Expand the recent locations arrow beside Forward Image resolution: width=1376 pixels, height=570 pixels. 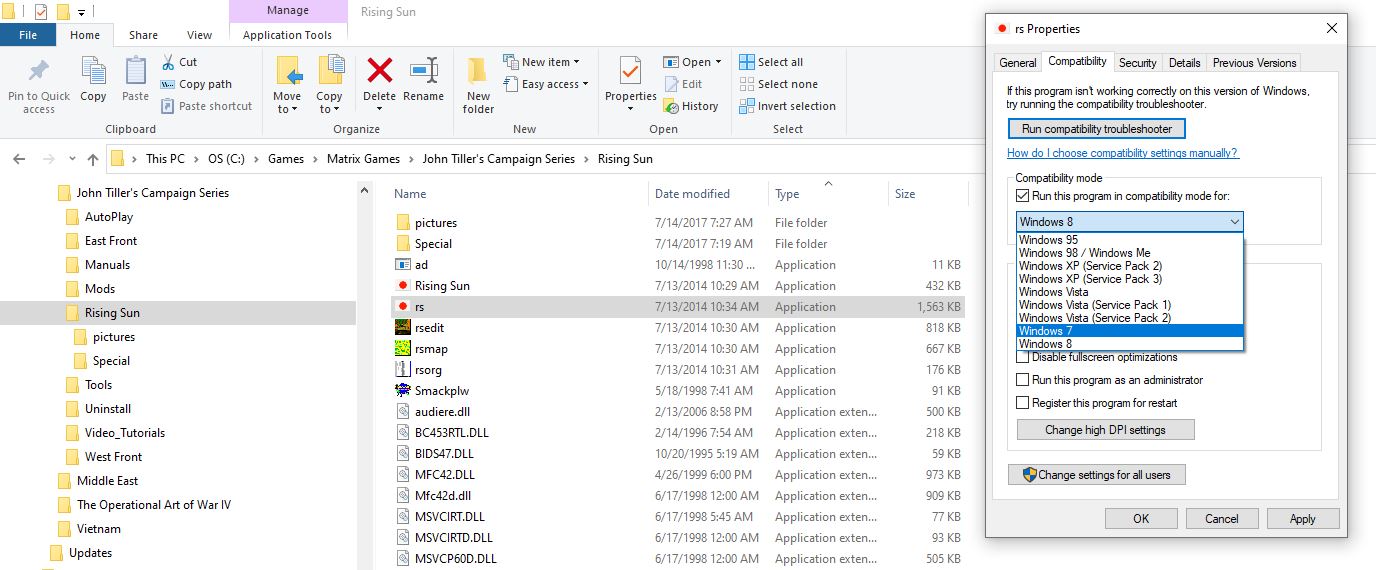pos(70,158)
